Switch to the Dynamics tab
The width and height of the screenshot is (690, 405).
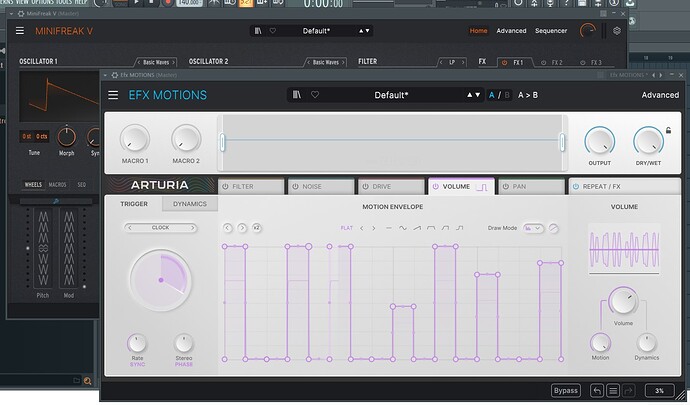[x=190, y=204]
